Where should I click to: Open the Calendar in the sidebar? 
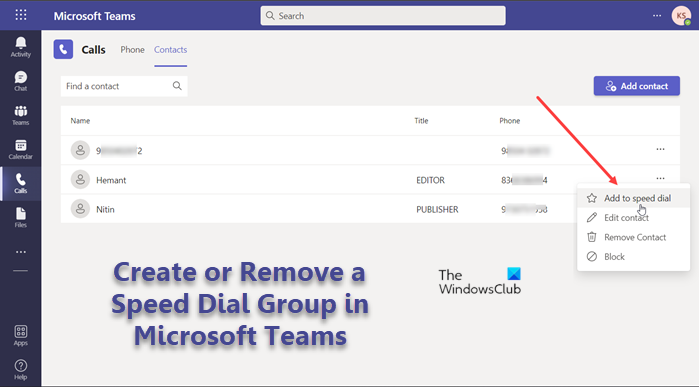tap(21, 149)
